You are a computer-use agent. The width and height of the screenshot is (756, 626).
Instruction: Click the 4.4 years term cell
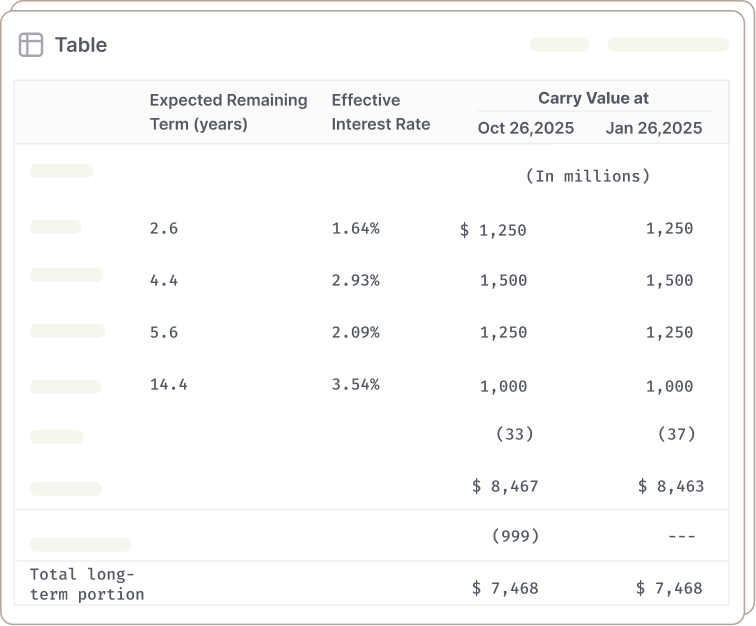click(164, 281)
